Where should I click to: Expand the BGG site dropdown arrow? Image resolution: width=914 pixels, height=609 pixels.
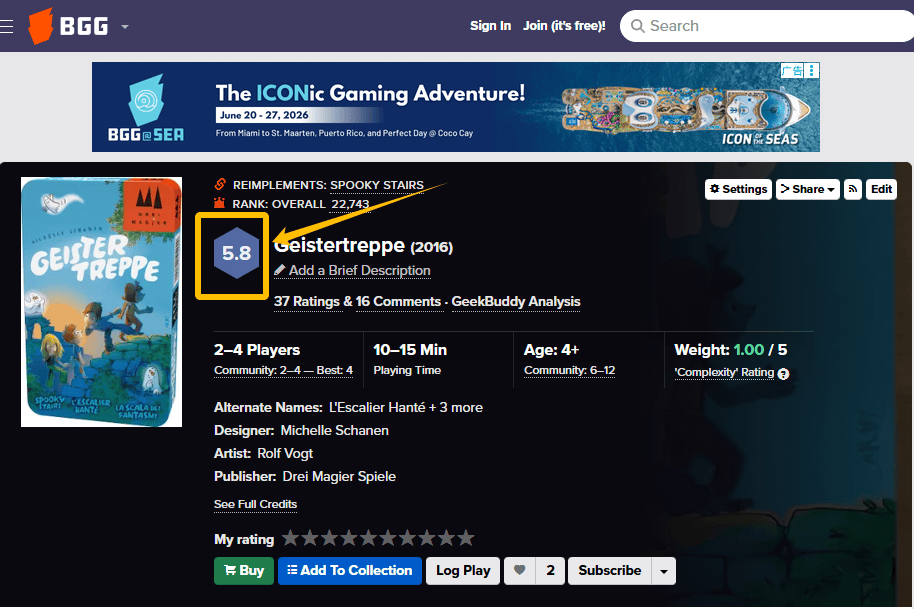(125, 26)
